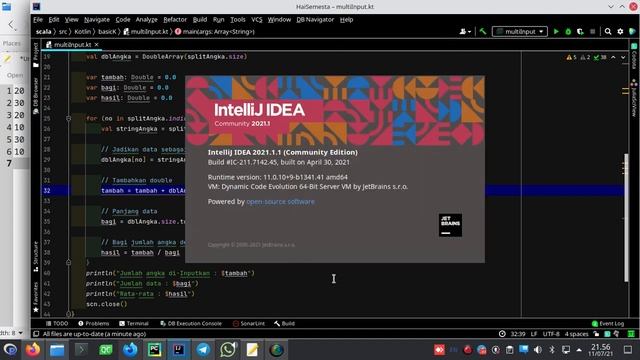Screen dimensions: 640x360
Task: Open PyCharm from the taskbar
Action: tap(154, 350)
